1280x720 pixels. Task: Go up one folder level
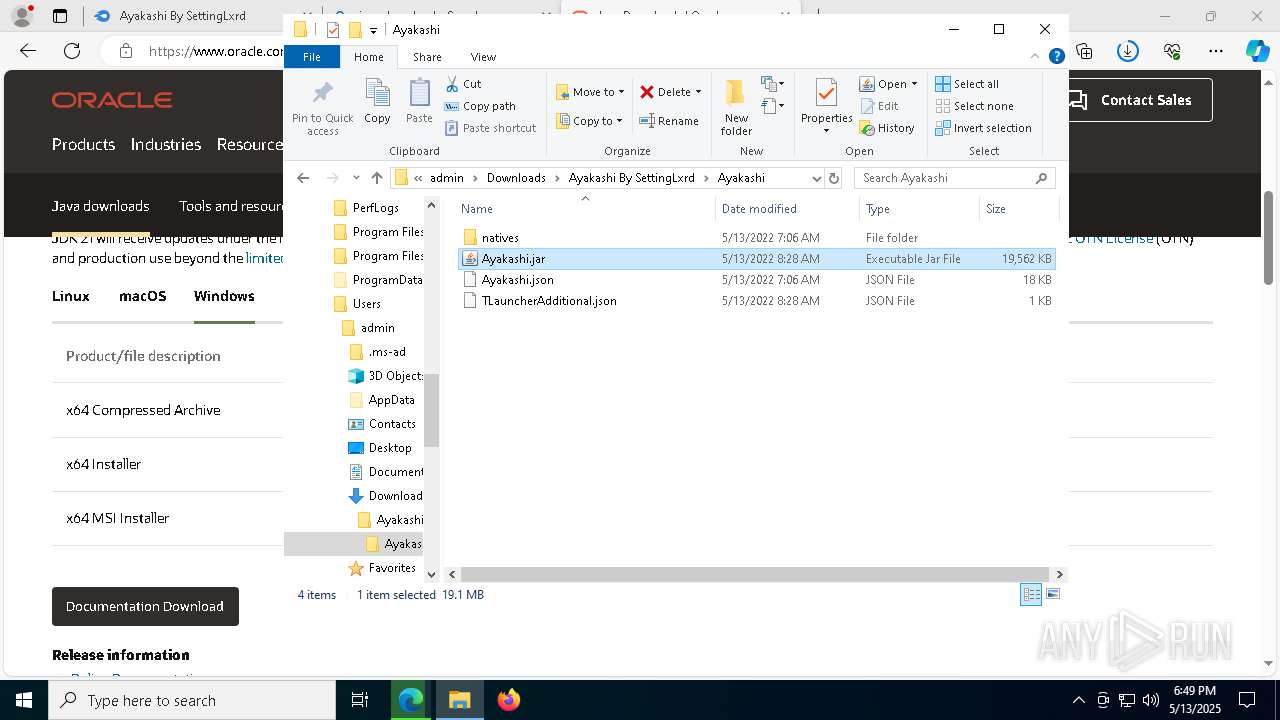pos(377,178)
